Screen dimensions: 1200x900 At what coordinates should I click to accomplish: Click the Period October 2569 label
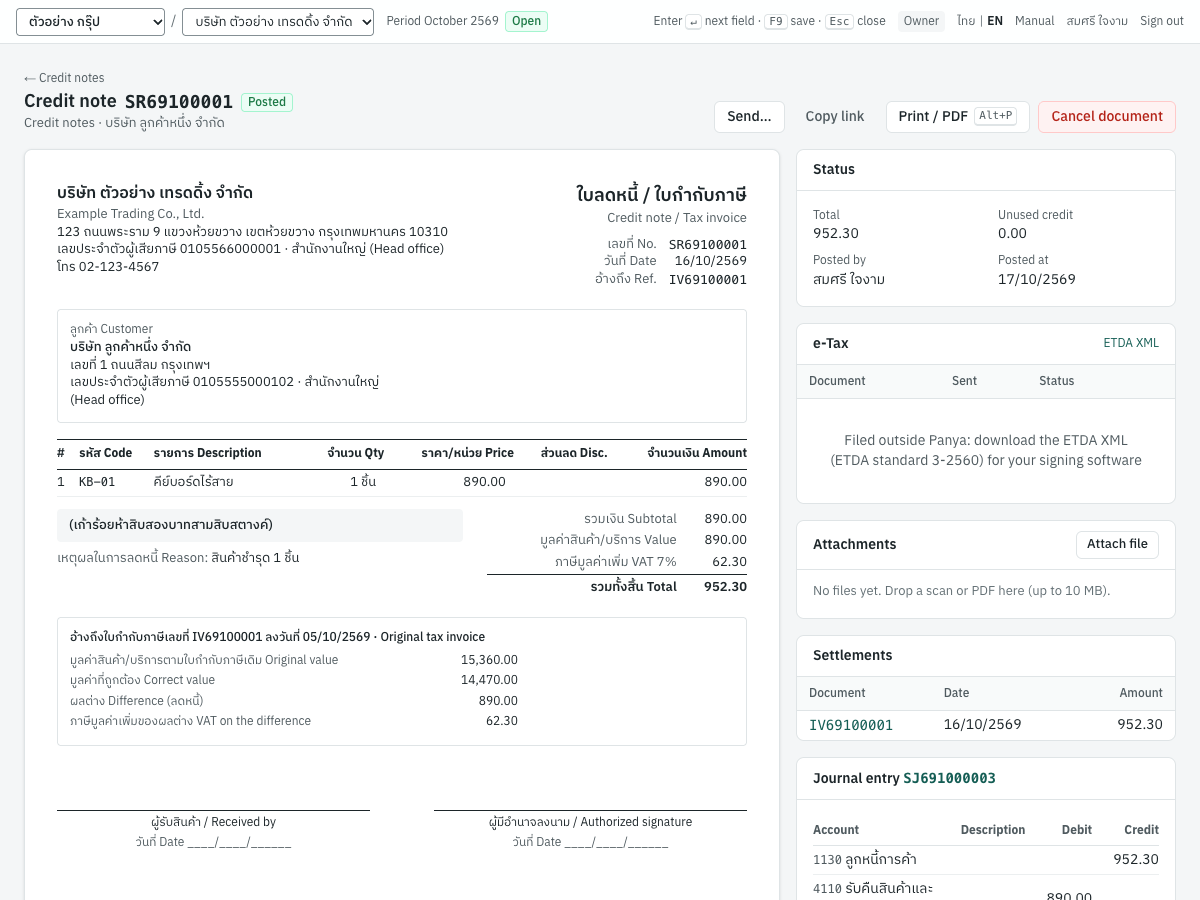pos(442,21)
